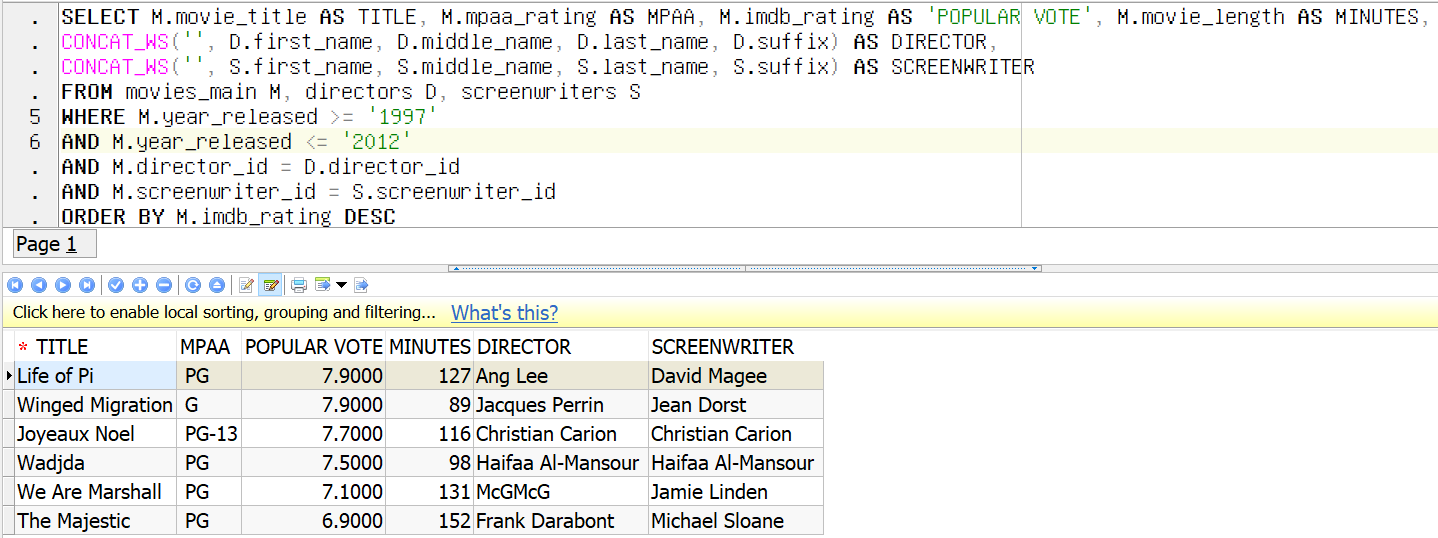Click the export results icon

point(323,285)
